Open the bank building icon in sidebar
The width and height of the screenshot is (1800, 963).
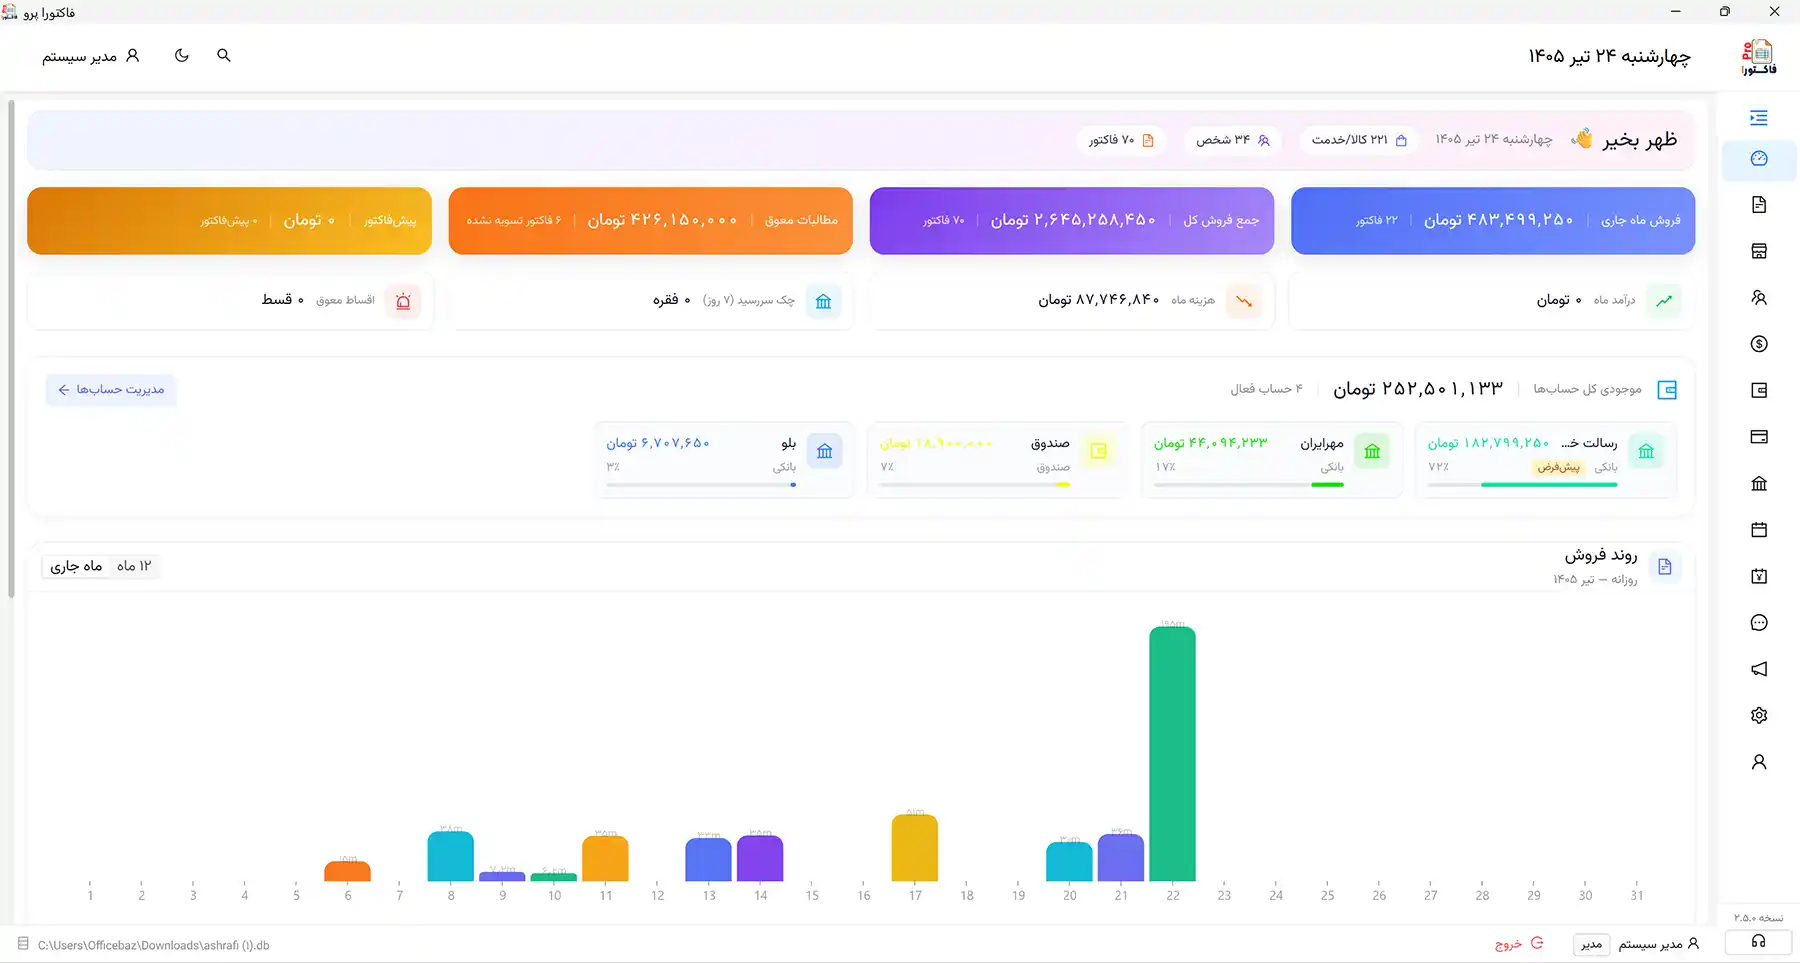click(1759, 484)
